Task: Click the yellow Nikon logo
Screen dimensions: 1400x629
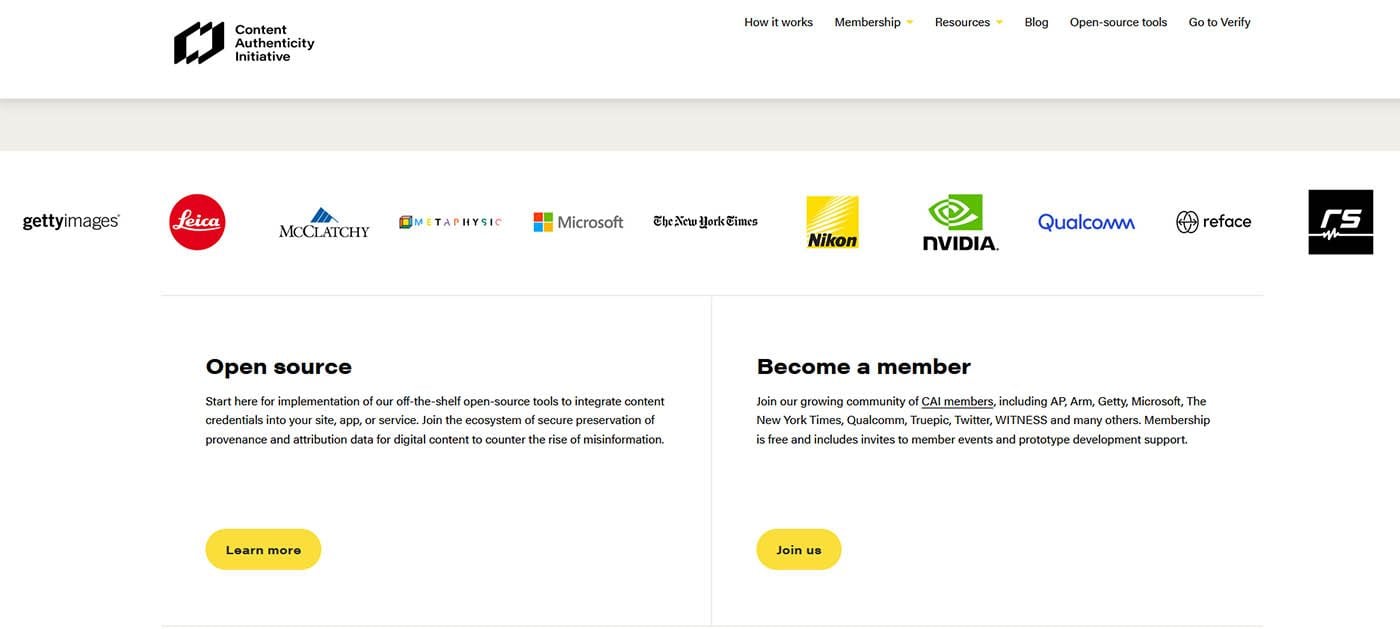Action: [832, 222]
